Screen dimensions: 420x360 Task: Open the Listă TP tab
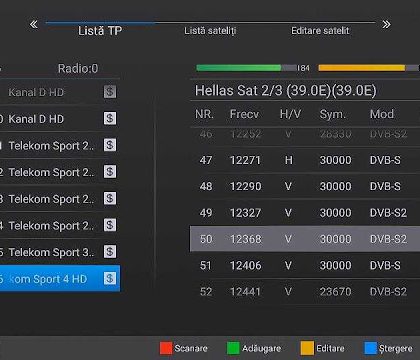100,31
